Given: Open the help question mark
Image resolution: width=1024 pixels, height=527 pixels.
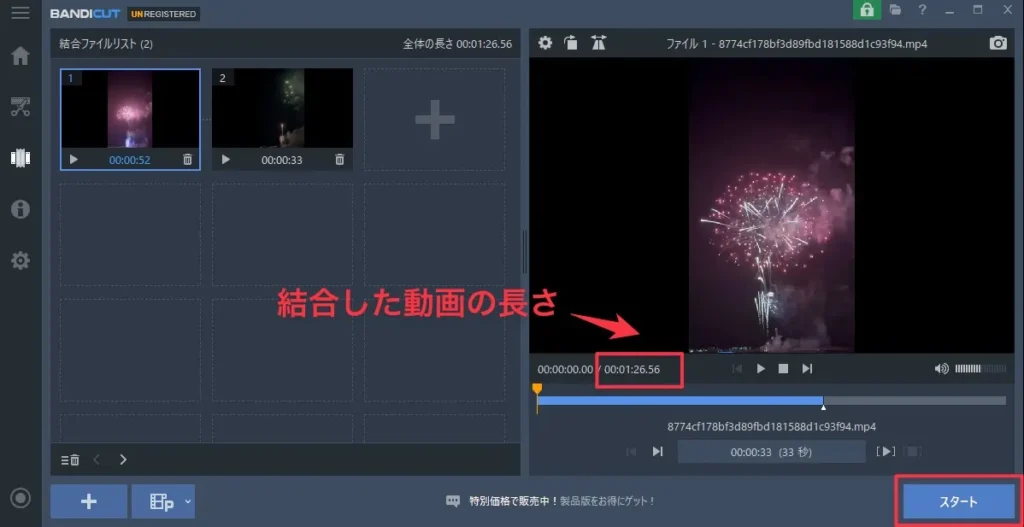Looking at the screenshot, I should pos(922,9).
